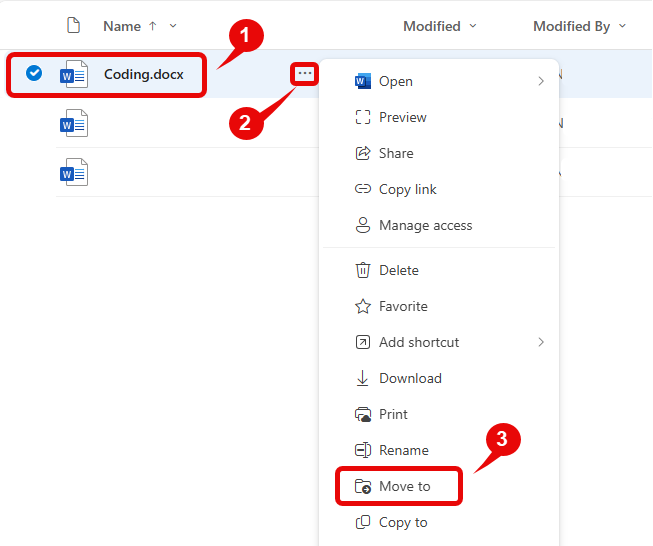Click the Download arrow icon
This screenshot has height=546, width=653.
click(363, 378)
